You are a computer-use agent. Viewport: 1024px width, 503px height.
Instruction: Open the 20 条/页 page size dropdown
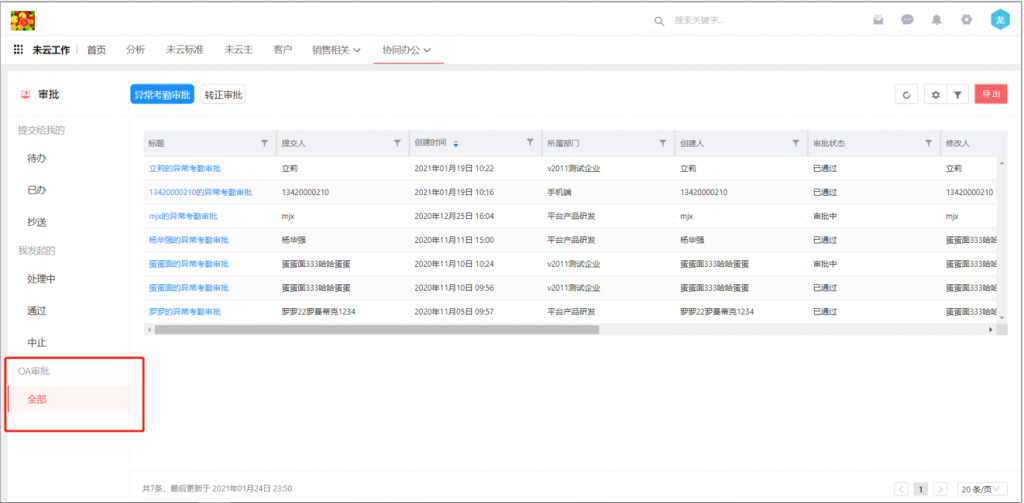(x=980, y=488)
